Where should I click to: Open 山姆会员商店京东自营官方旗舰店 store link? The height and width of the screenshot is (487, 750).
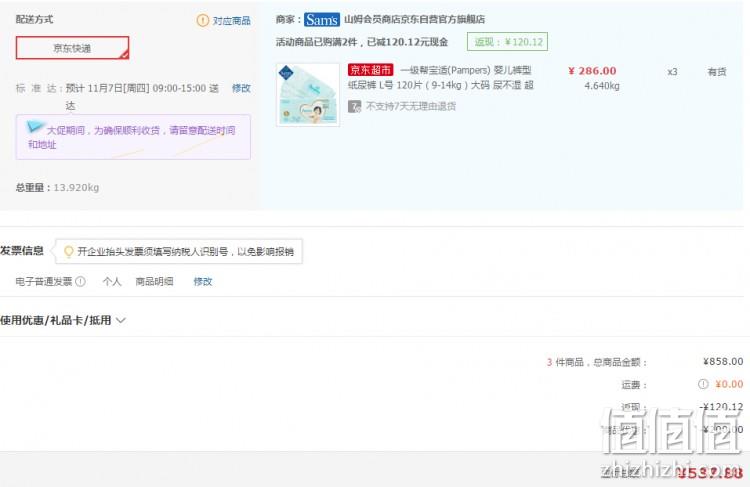[414, 20]
